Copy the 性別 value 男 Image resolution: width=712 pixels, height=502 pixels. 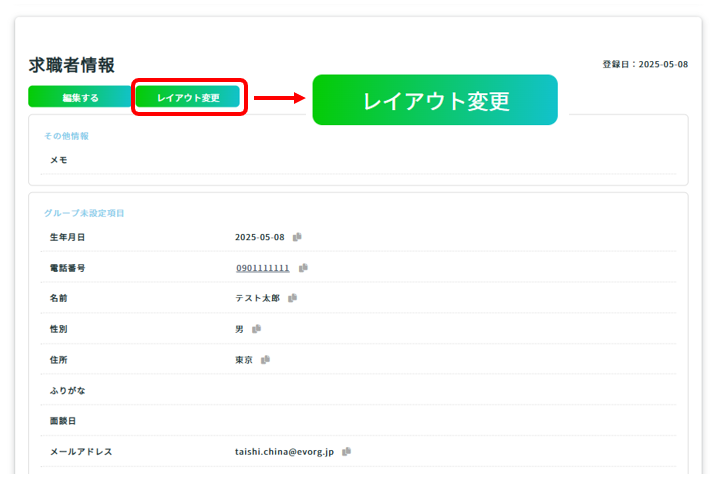(x=257, y=329)
